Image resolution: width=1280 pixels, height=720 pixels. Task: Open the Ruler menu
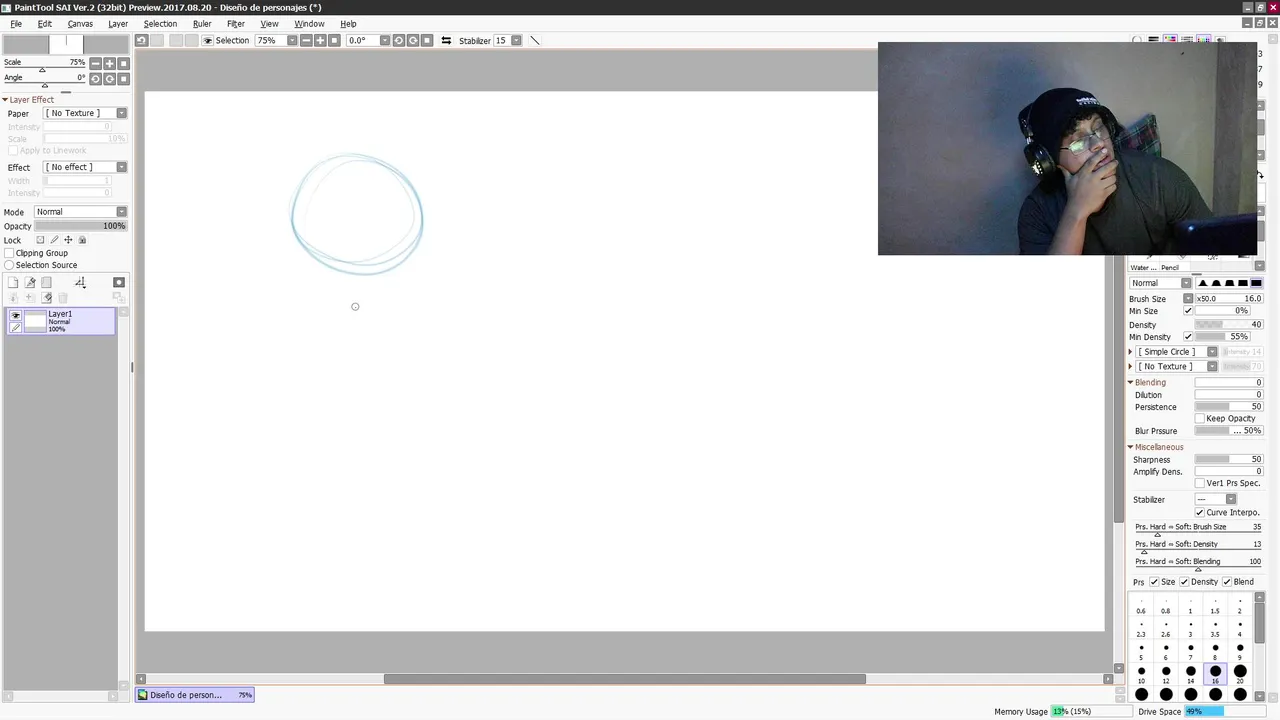coord(202,24)
